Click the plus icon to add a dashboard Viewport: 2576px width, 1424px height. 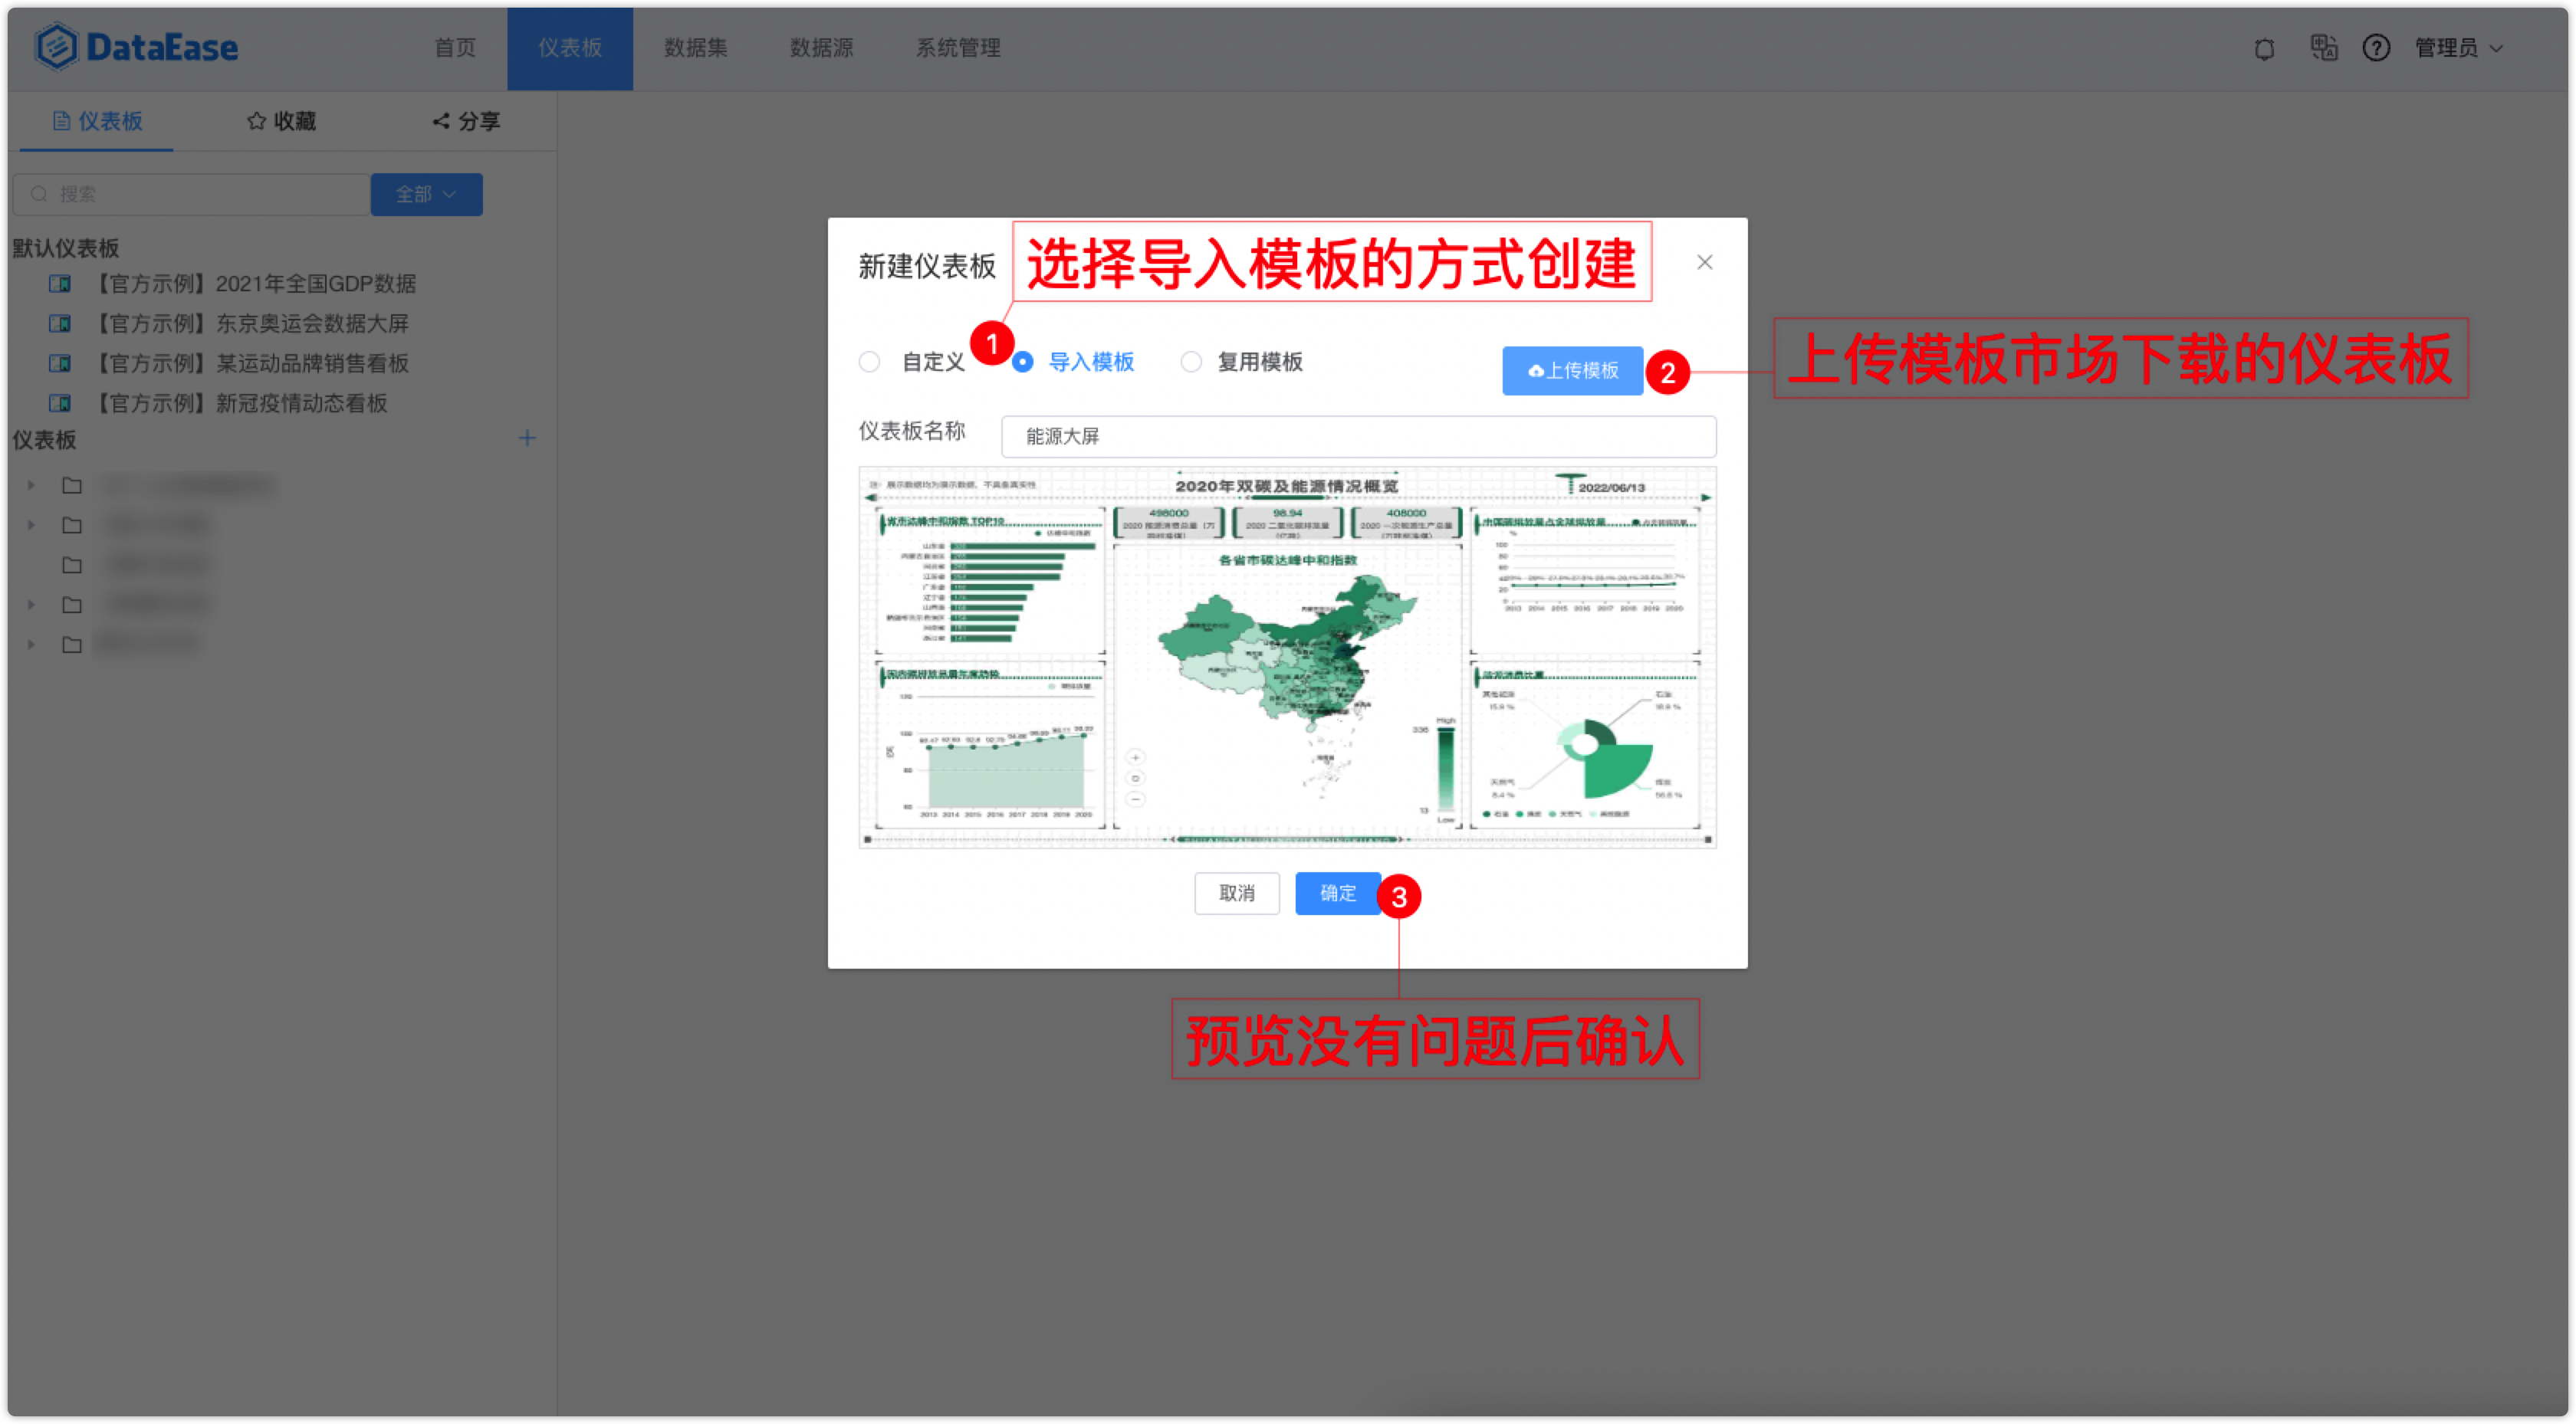coord(527,438)
